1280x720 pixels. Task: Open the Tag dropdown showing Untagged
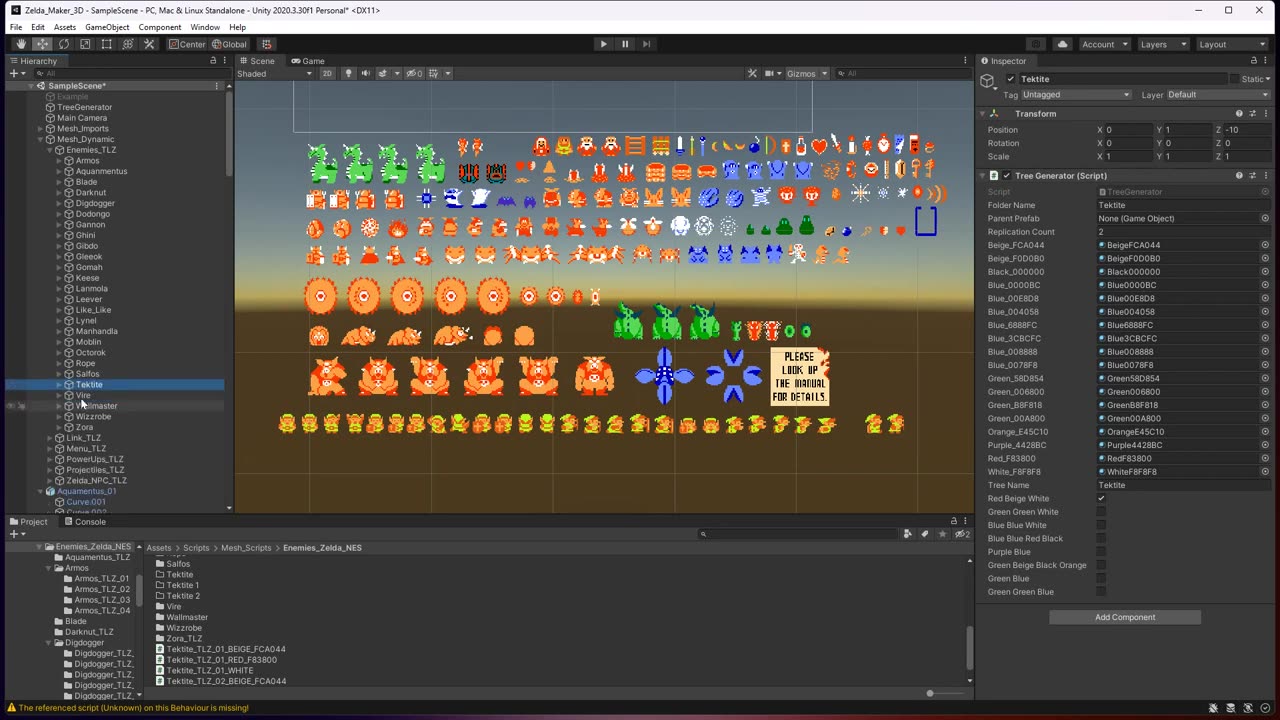pyautogui.click(x=1076, y=95)
